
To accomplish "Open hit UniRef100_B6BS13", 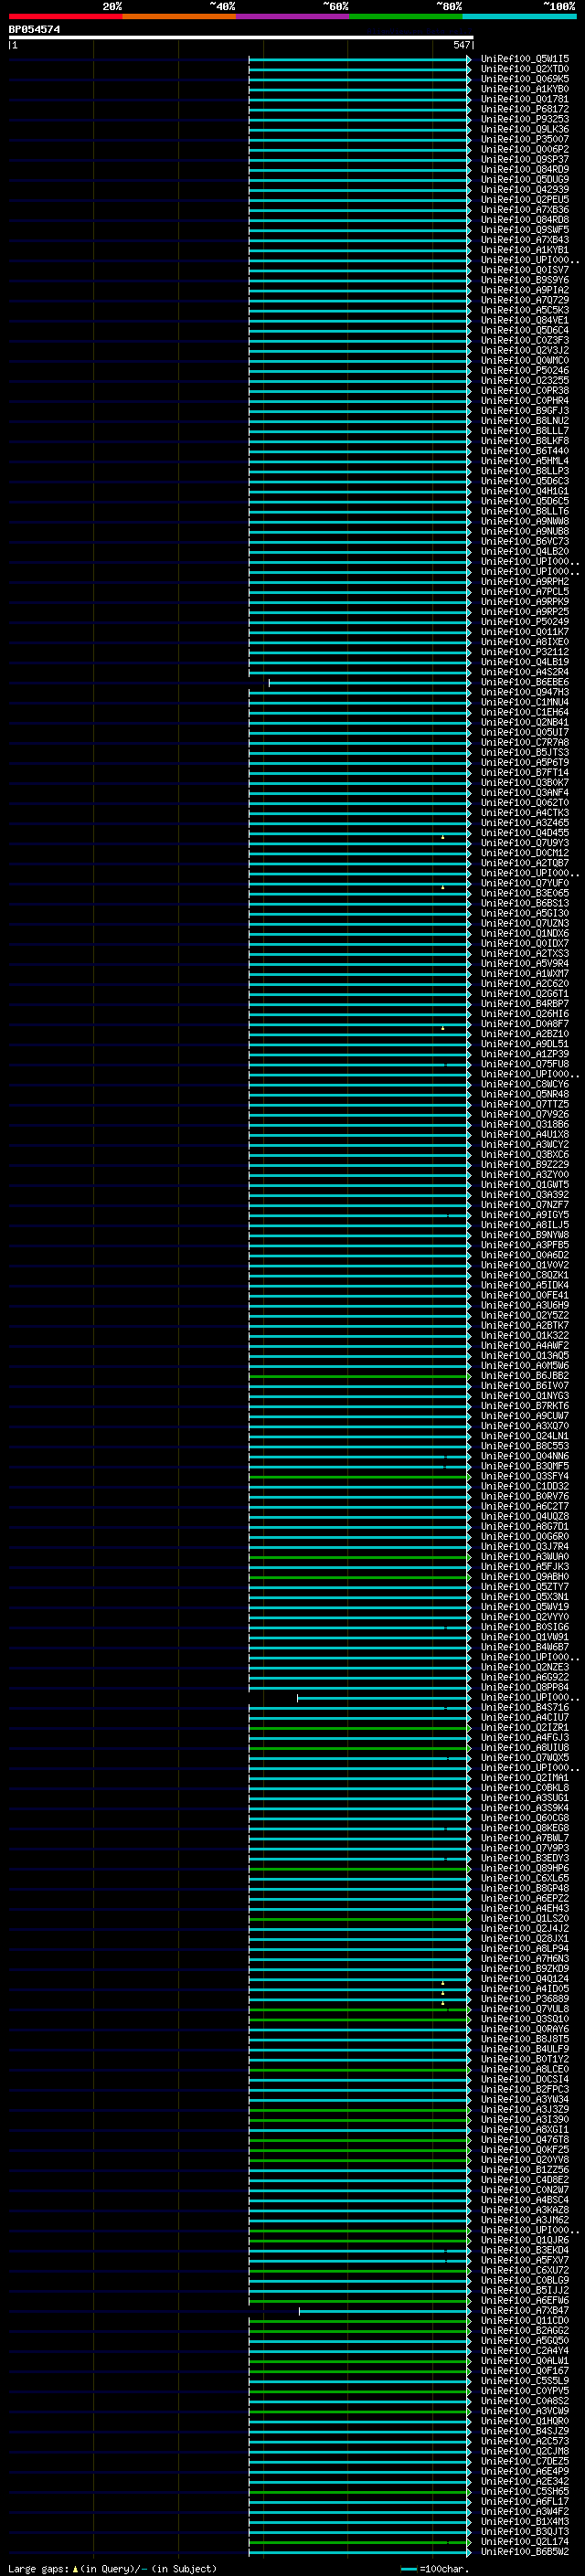I will pos(525,903).
